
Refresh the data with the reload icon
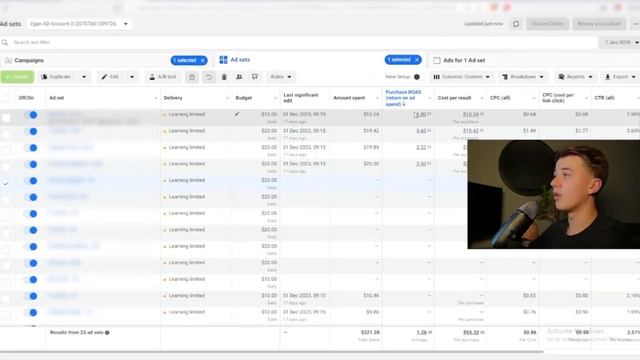(516, 24)
